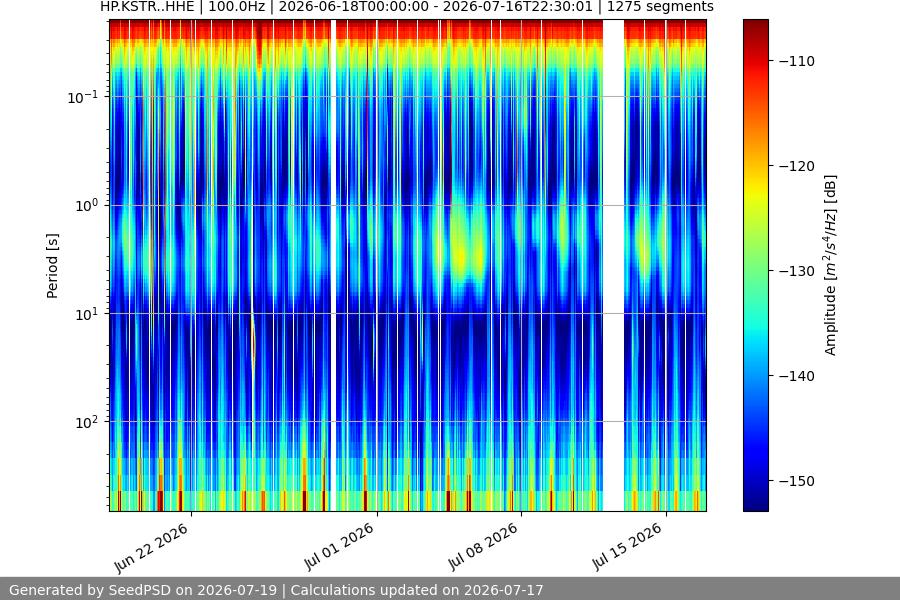Select the 'Jul 15 2026' date tick label
The width and height of the screenshot is (900, 600).
627,546
